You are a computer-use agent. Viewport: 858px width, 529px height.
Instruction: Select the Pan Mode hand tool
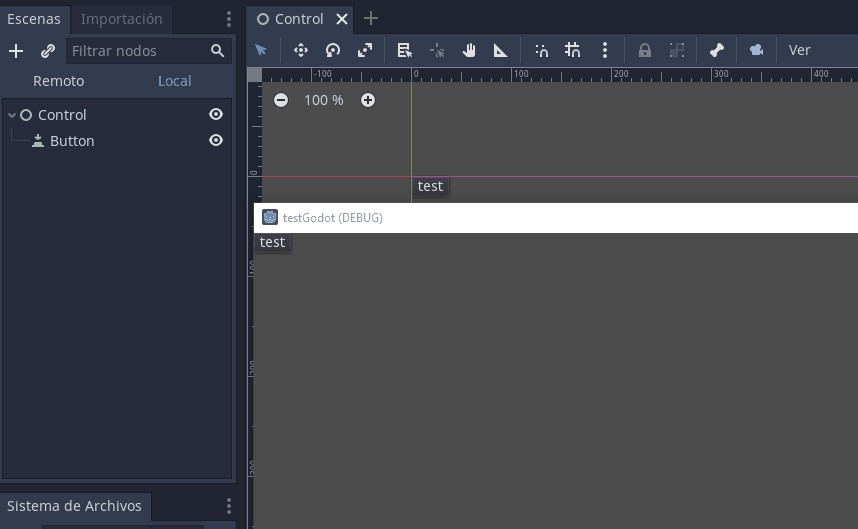coord(469,50)
